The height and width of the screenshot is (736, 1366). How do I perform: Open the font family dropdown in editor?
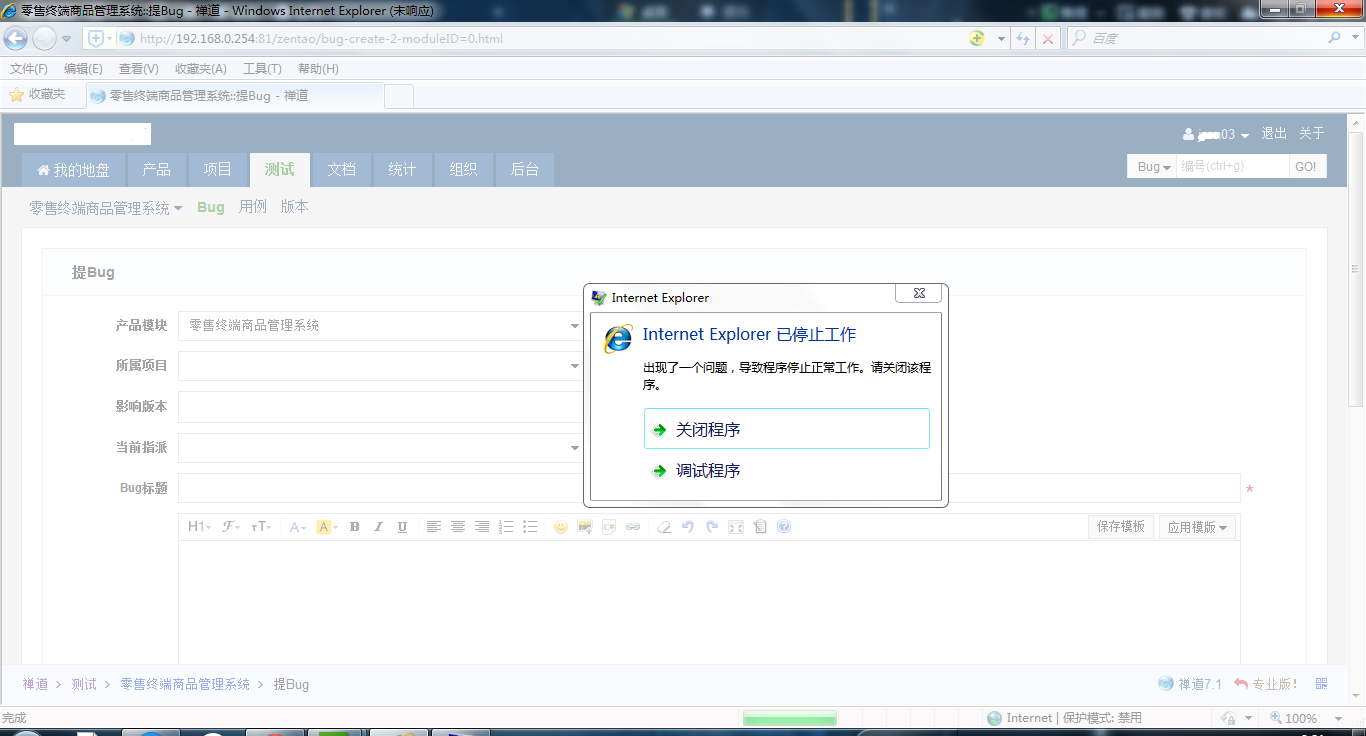coord(230,527)
